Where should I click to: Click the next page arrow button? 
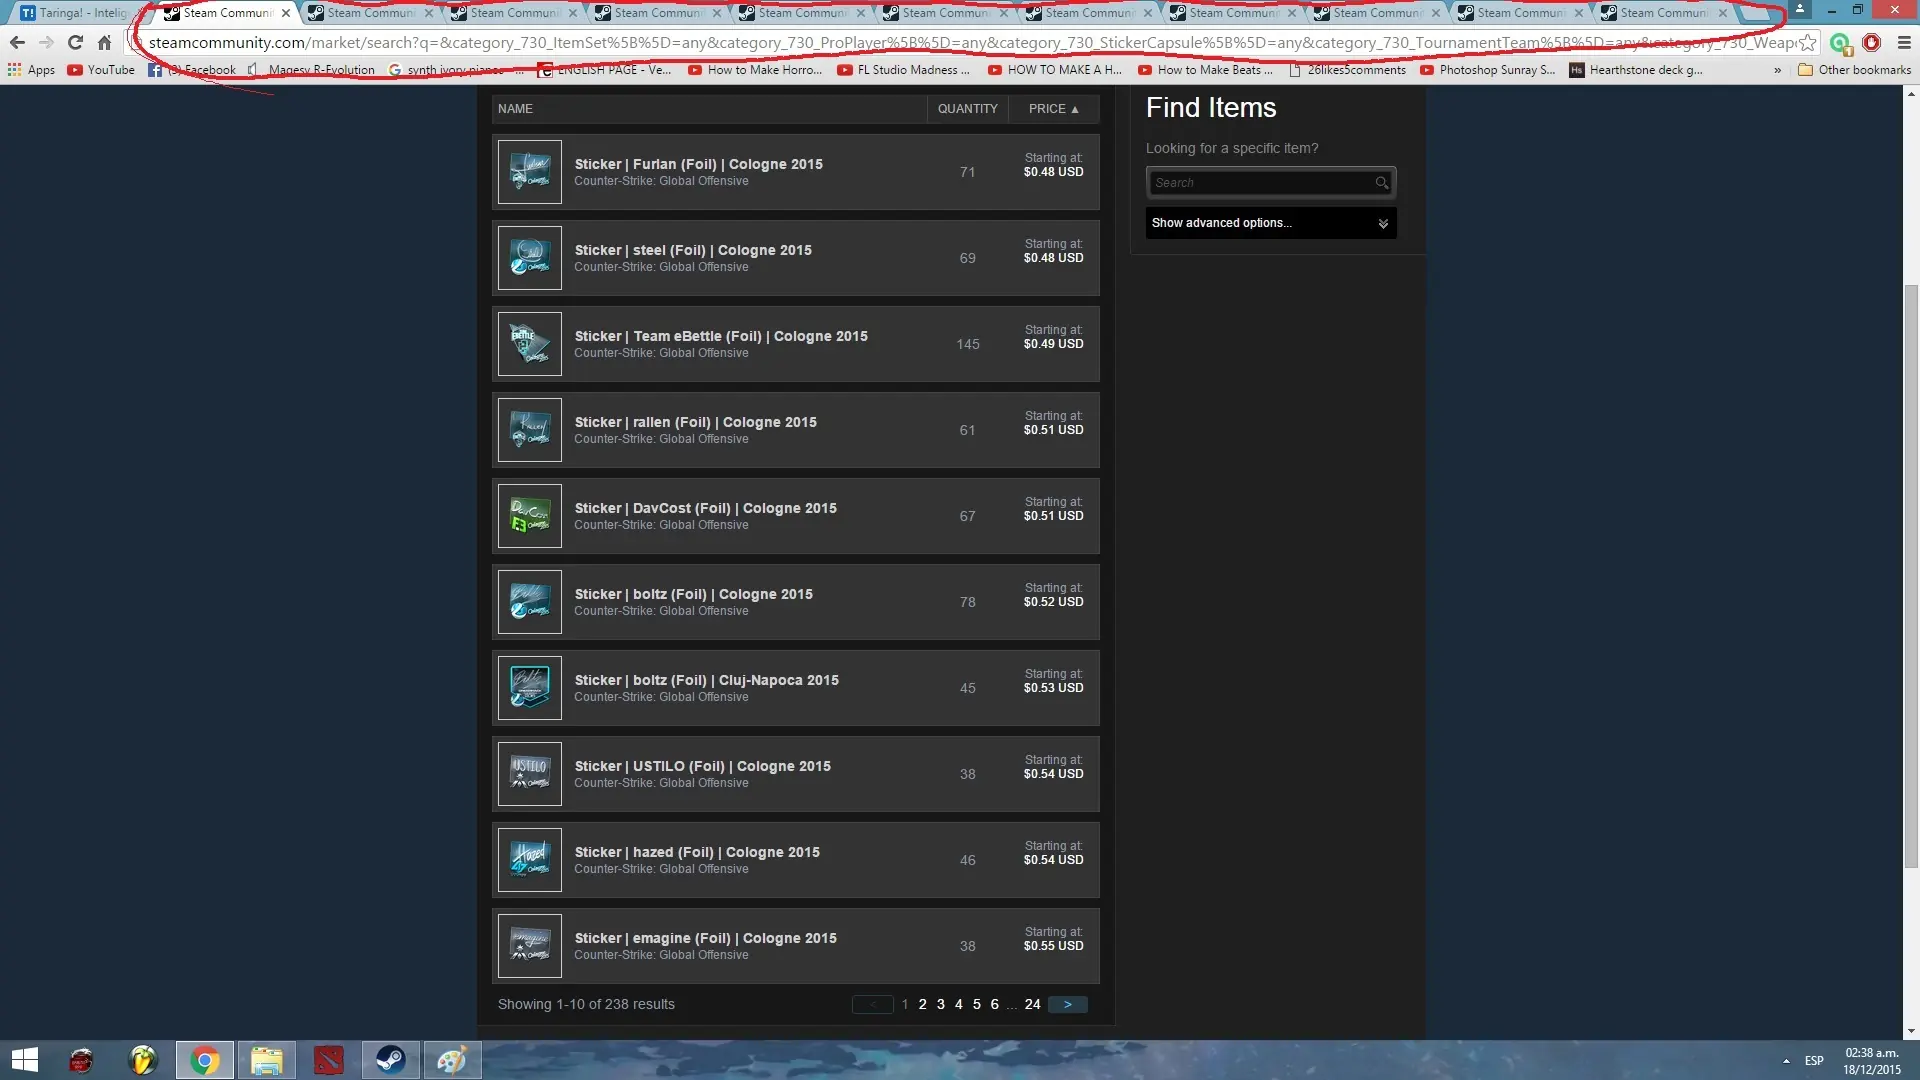1067,1005
